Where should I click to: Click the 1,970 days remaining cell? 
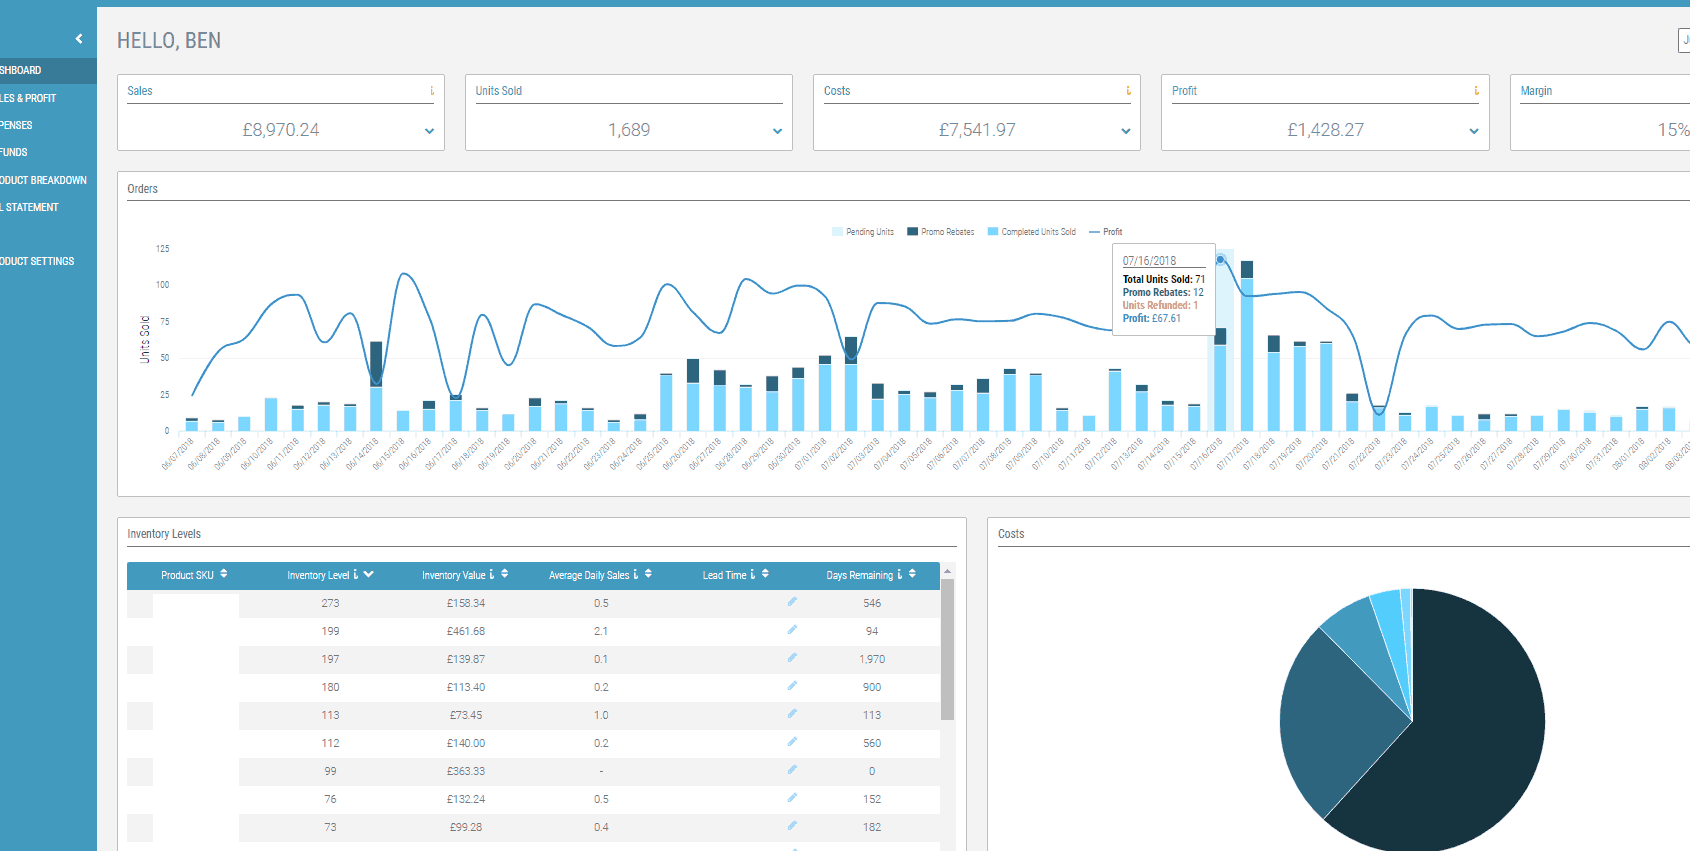coord(872,659)
